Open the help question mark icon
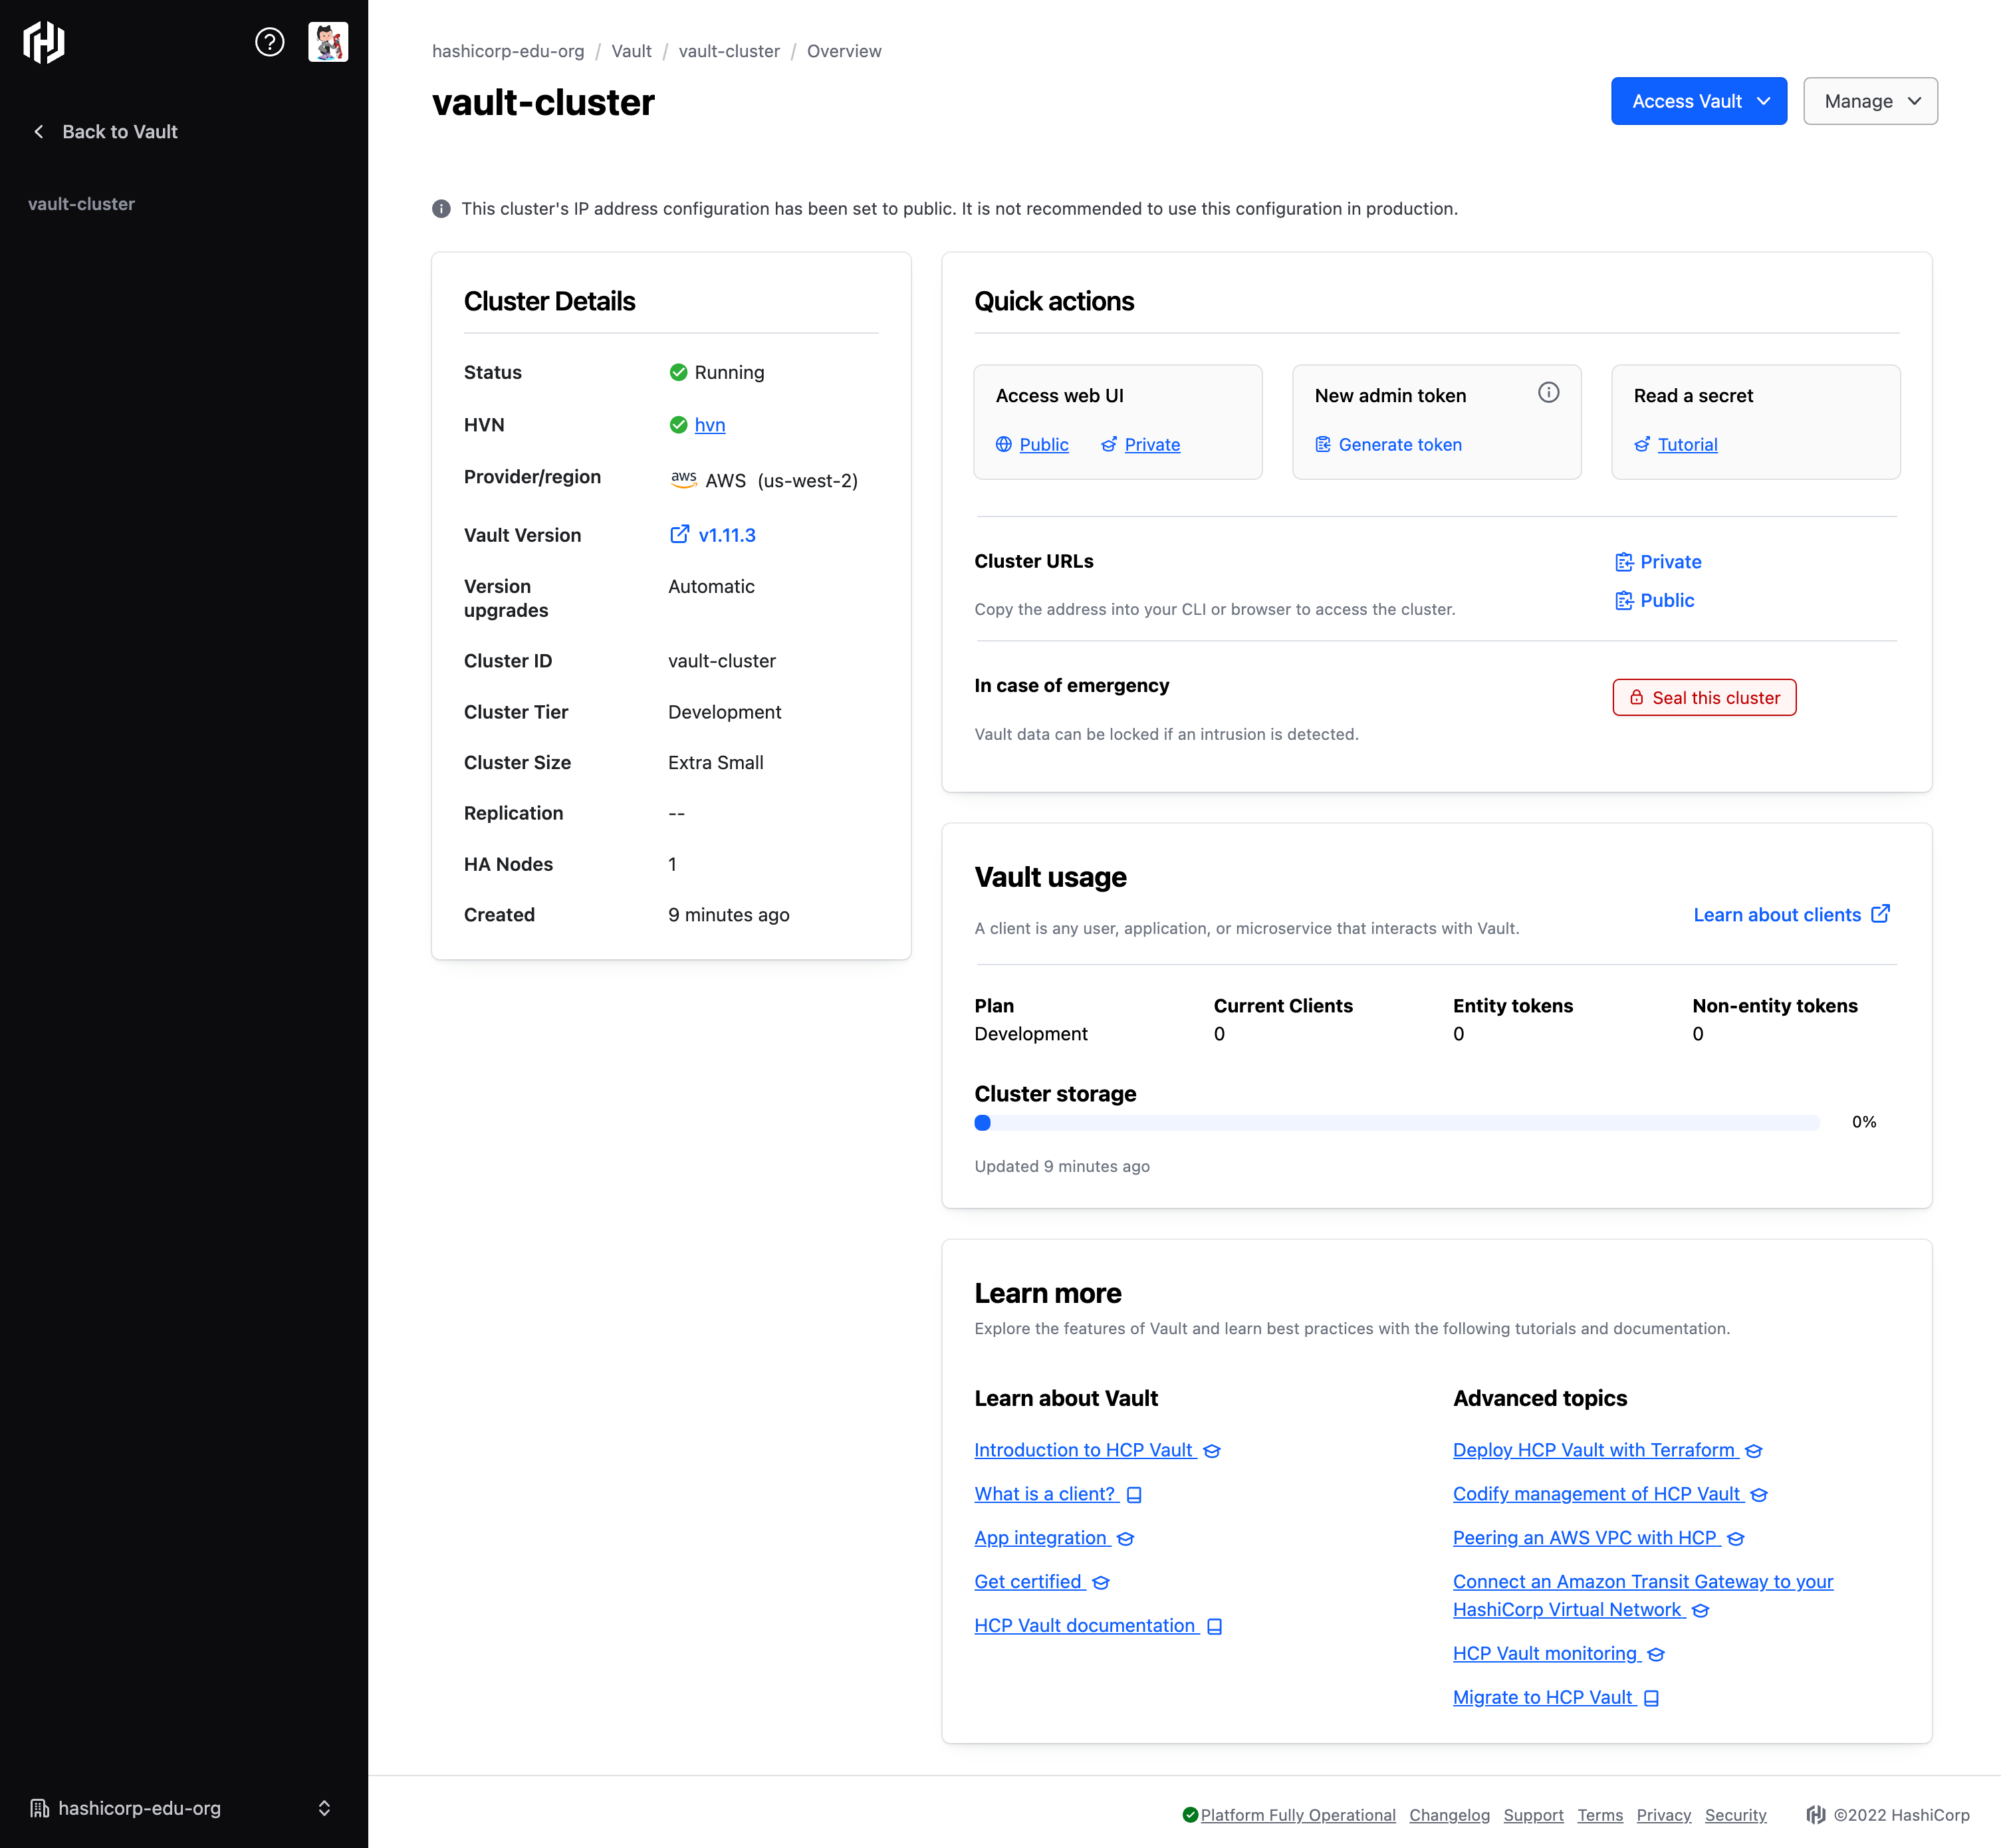Image resolution: width=2001 pixels, height=1848 pixels. (x=270, y=42)
